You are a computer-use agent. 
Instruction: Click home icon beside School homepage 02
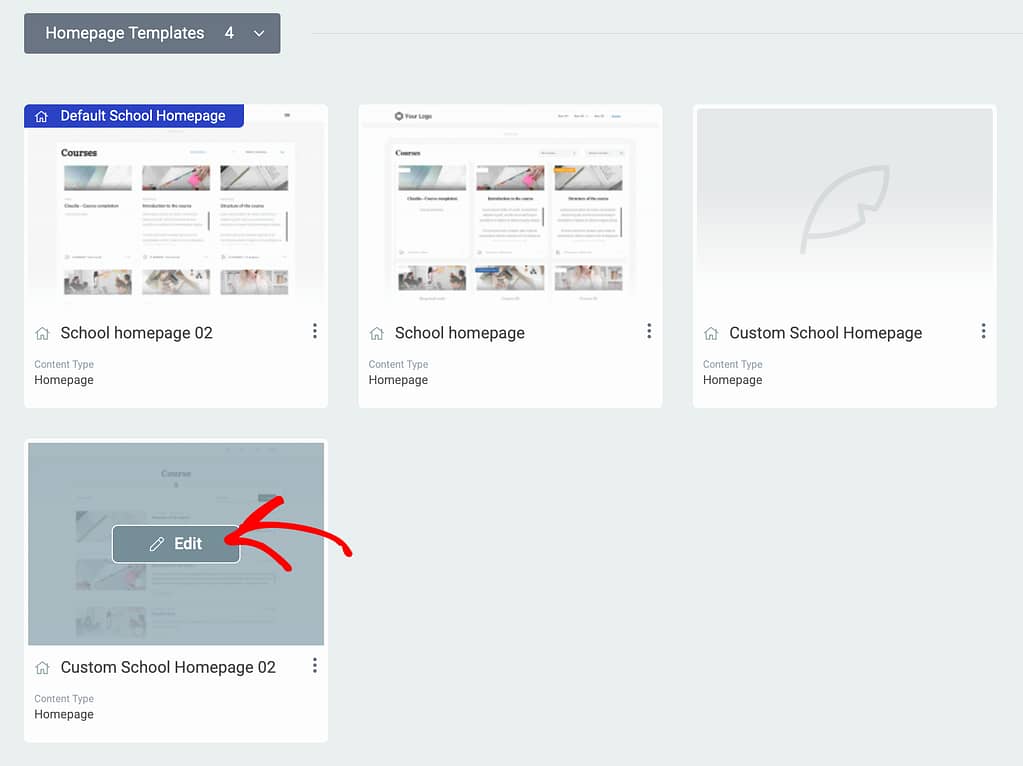point(42,334)
